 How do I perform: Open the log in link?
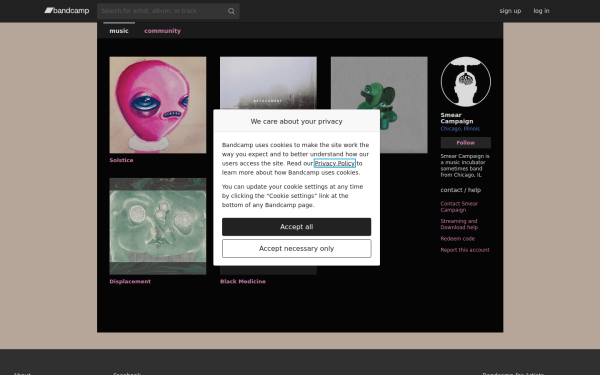tap(541, 11)
